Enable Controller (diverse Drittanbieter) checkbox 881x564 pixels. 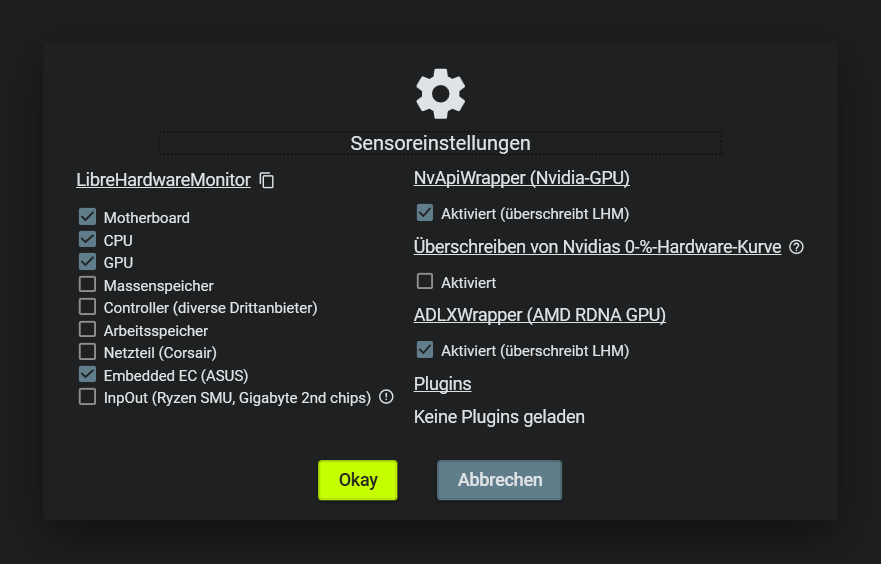pyautogui.click(x=87, y=307)
